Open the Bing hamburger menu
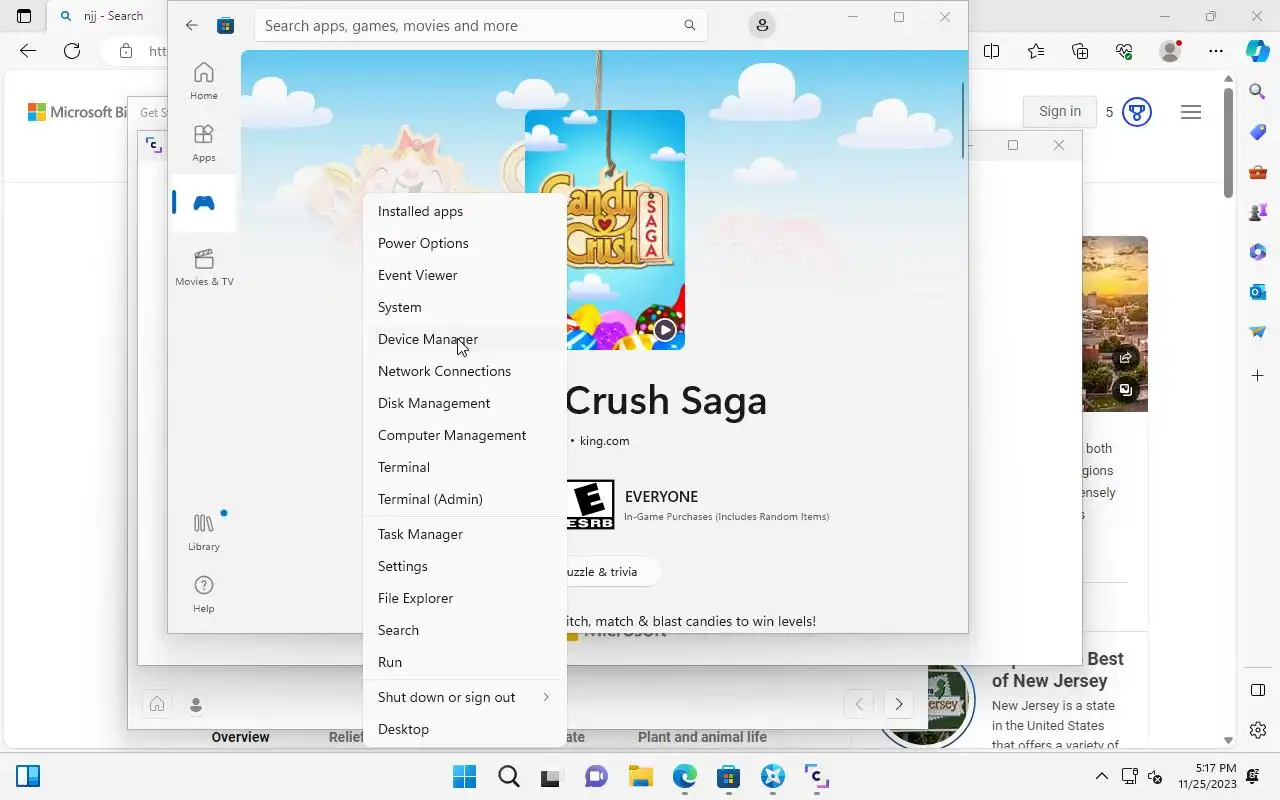Image resolution: width=1280 pixels, height=800 pixels. (1190, 112)
